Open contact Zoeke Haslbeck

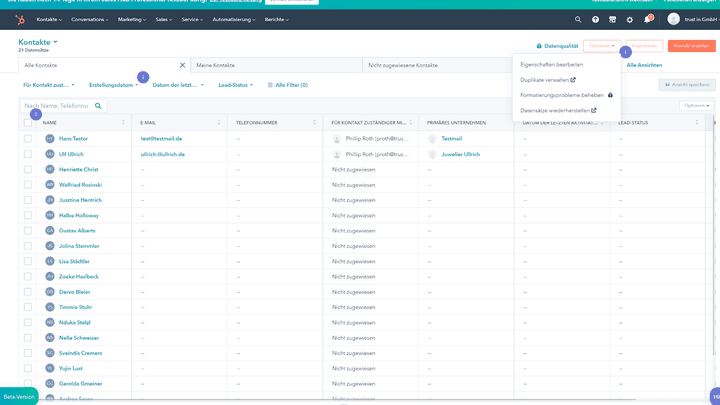click(79, 276)
